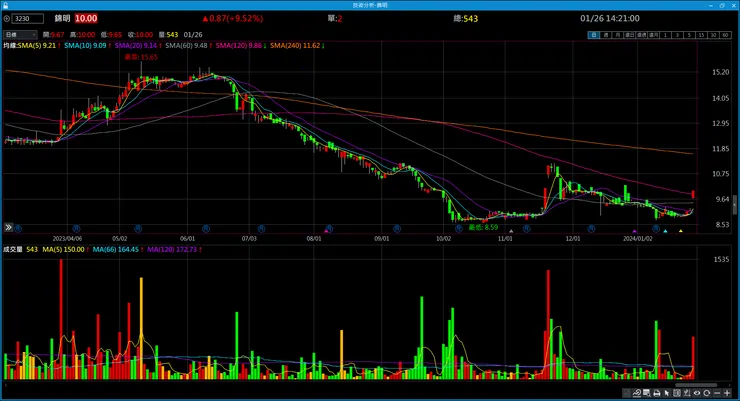Toggle the 15-minute interval button
The image size is (740, 401).
click(x=701, y=35)
